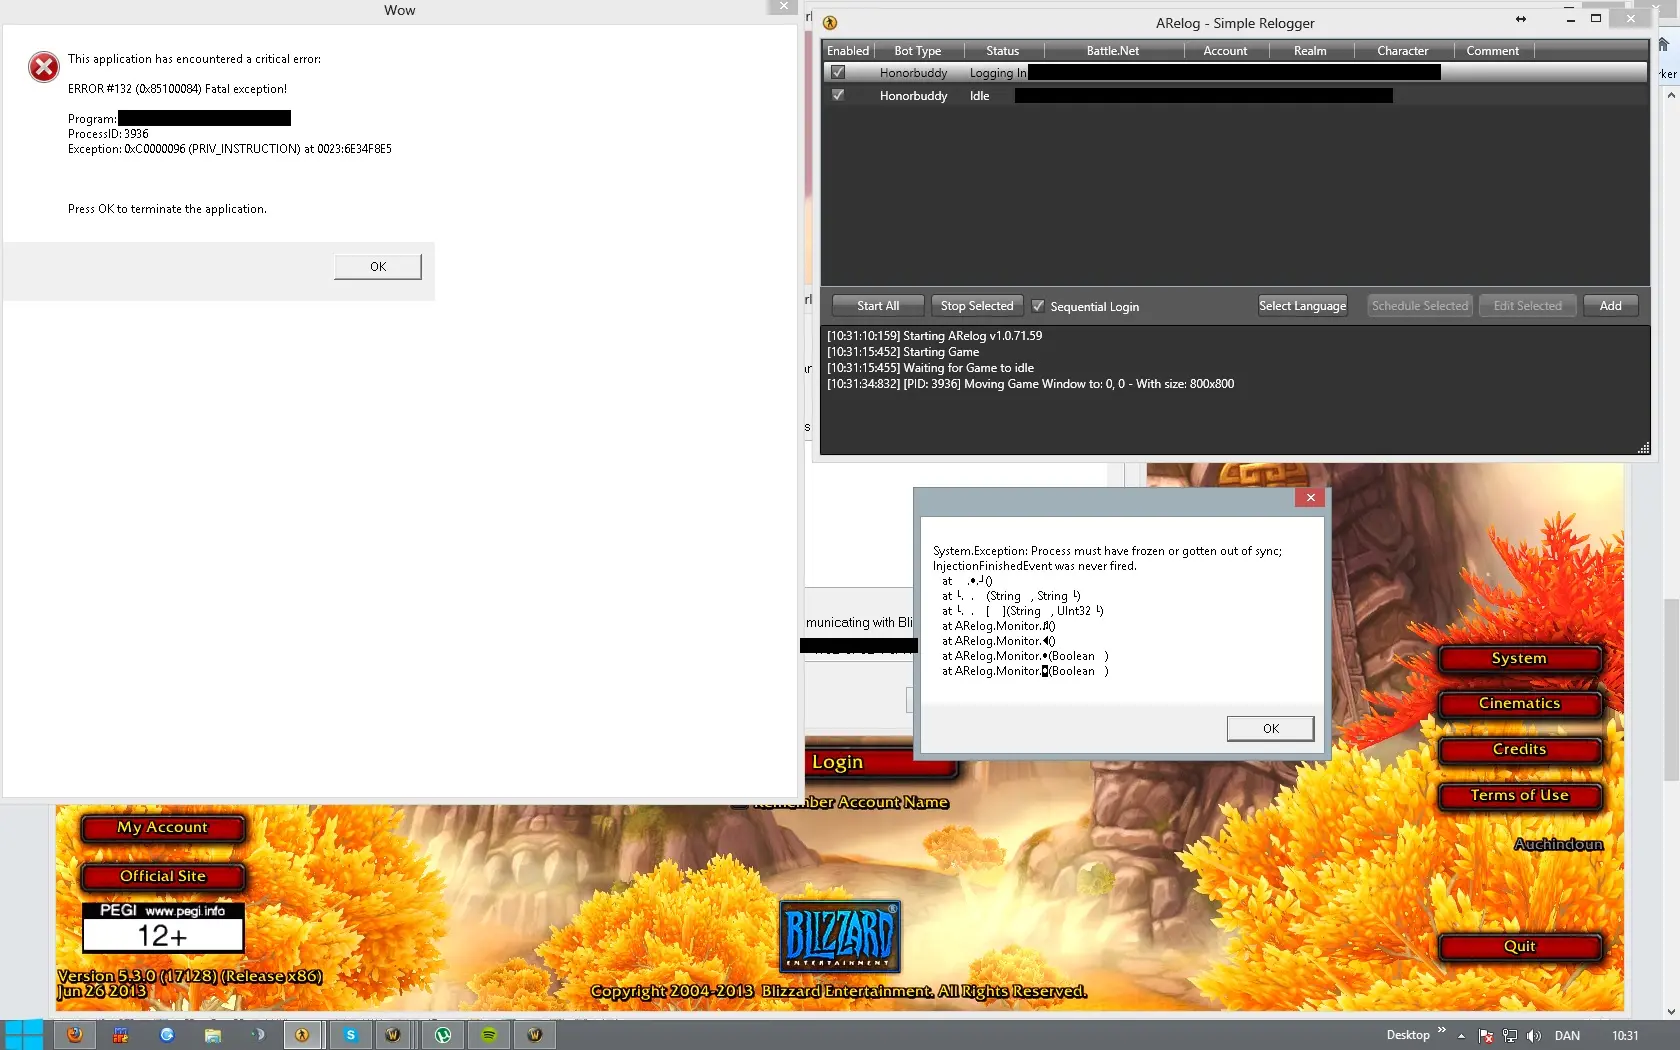Uncheck Enabled for the Logging In Honorbuddy row

(838, 72)
